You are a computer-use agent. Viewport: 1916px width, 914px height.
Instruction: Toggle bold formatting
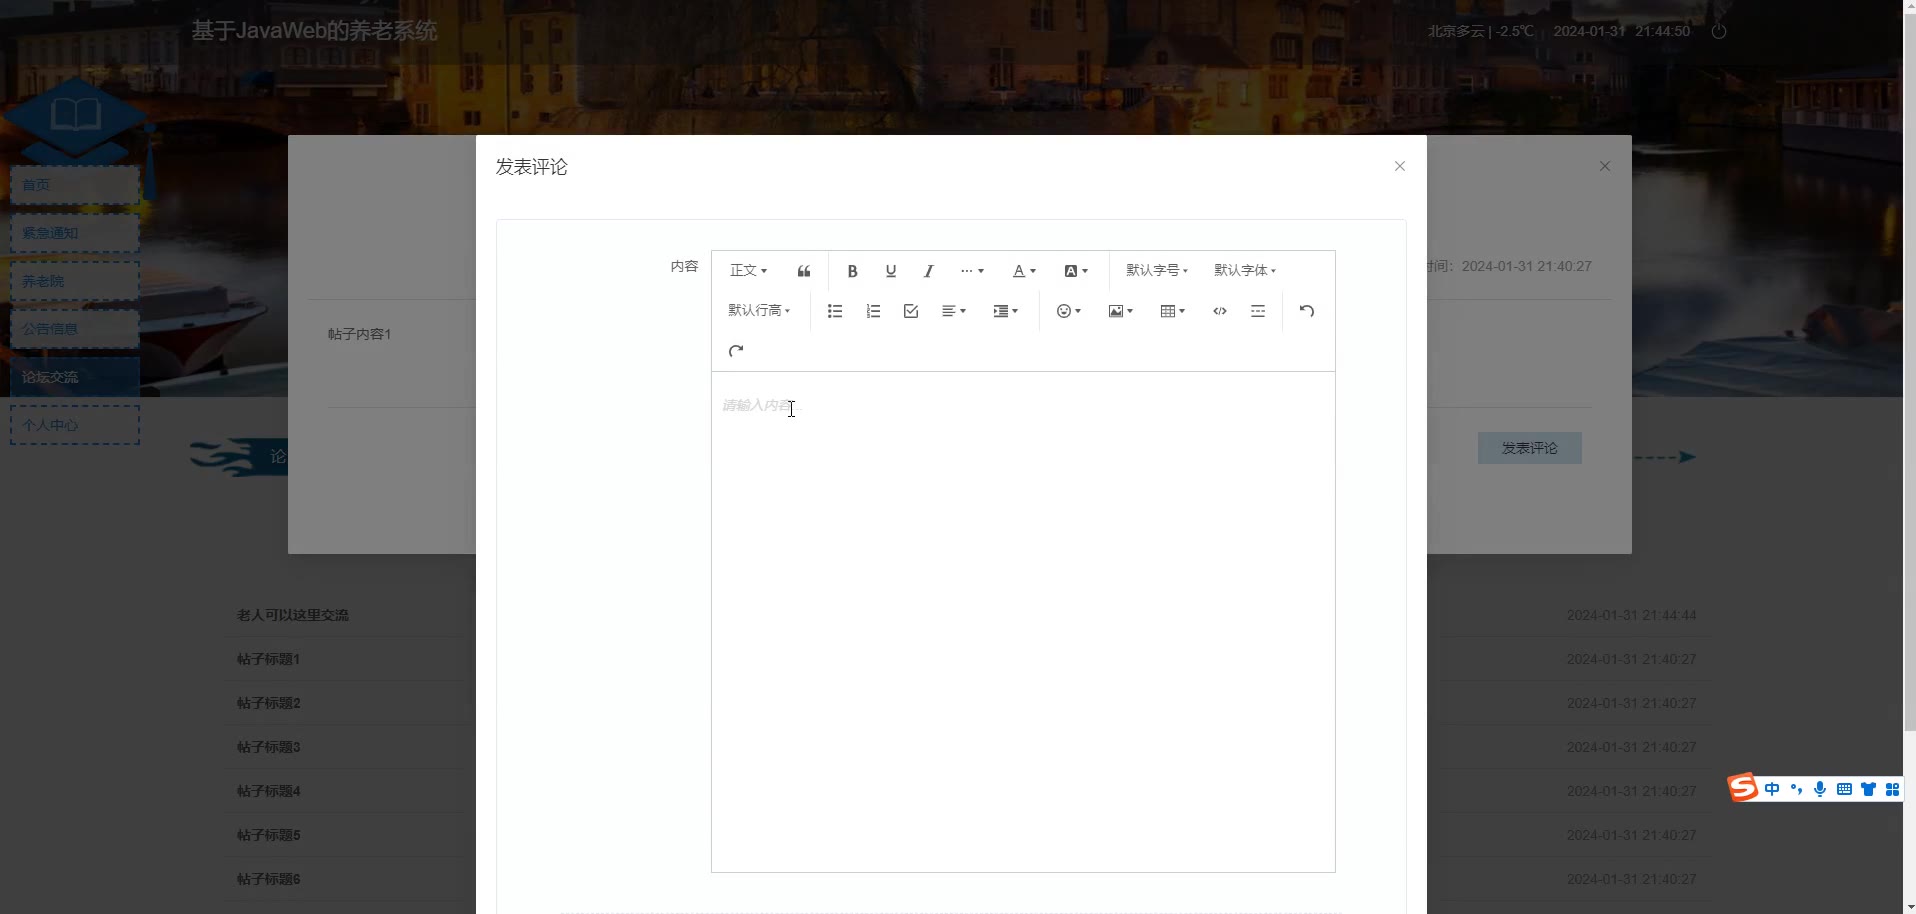pyautogui.click(x=852, y=271)
